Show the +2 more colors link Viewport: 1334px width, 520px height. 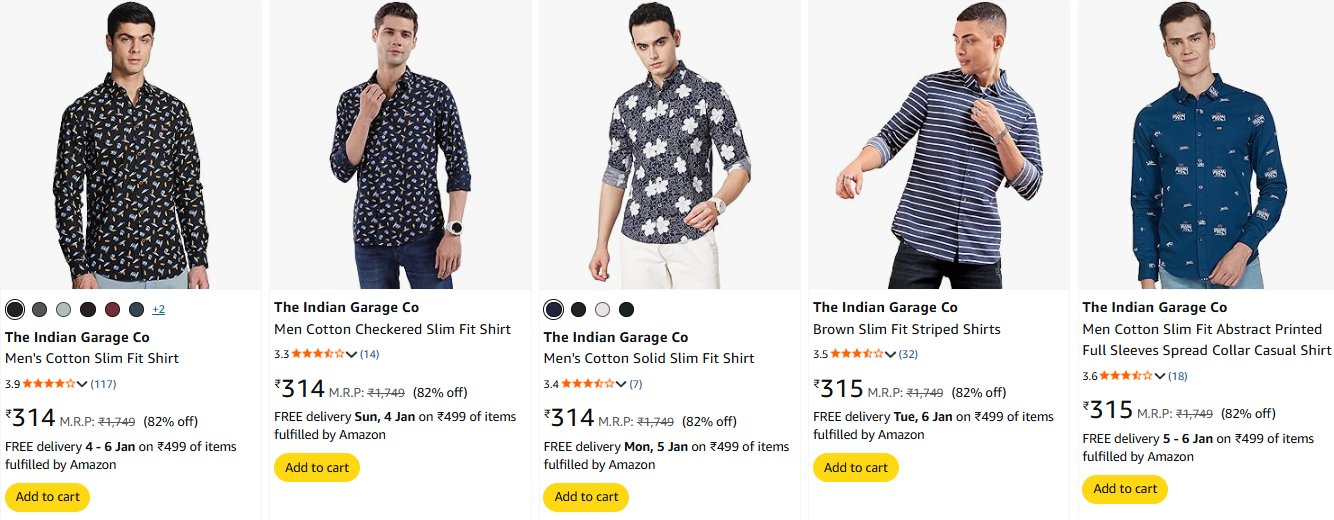(159, 310)
